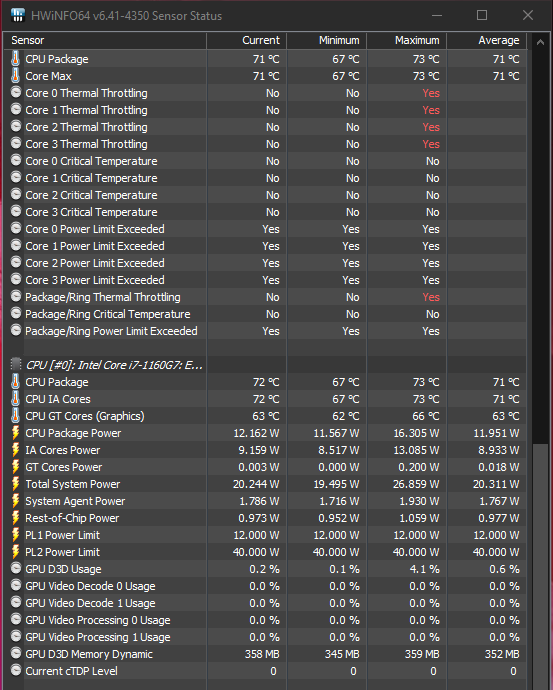Click 1.767 W average System Agent Power value

[499, 501]
